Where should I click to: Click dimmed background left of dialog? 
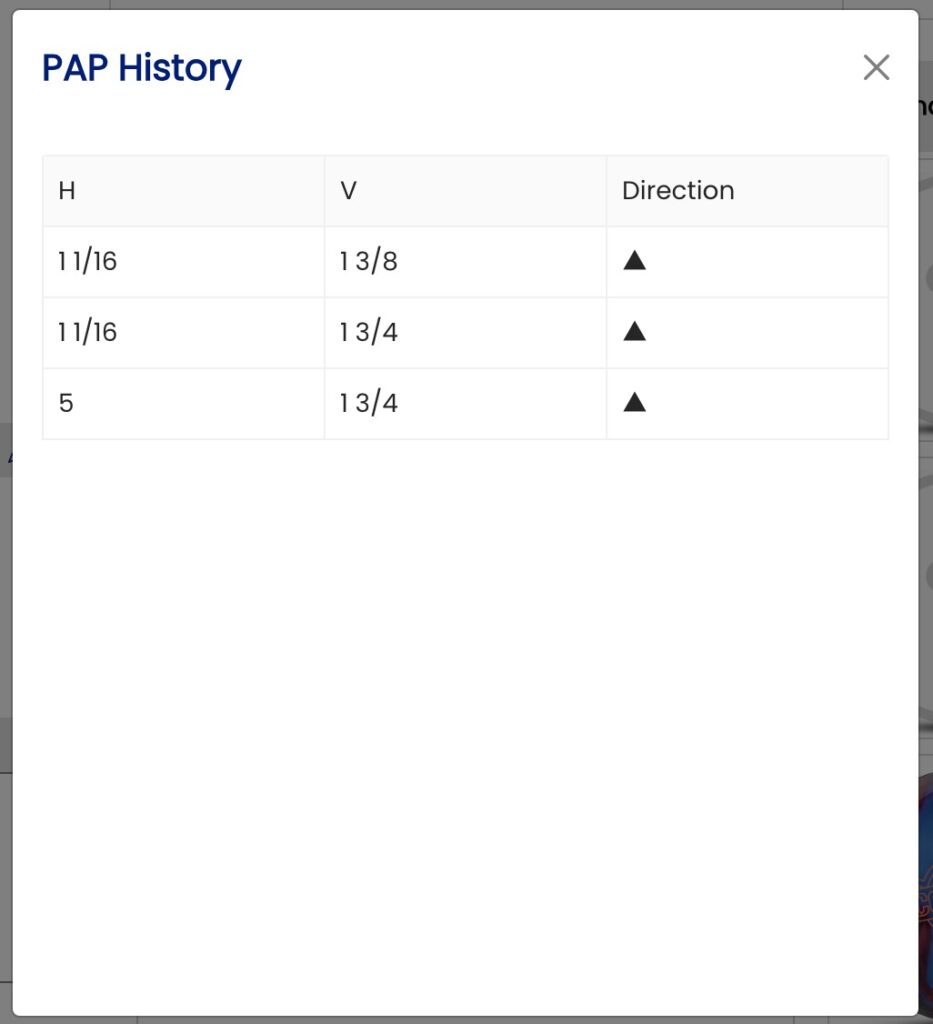point(5,600)
